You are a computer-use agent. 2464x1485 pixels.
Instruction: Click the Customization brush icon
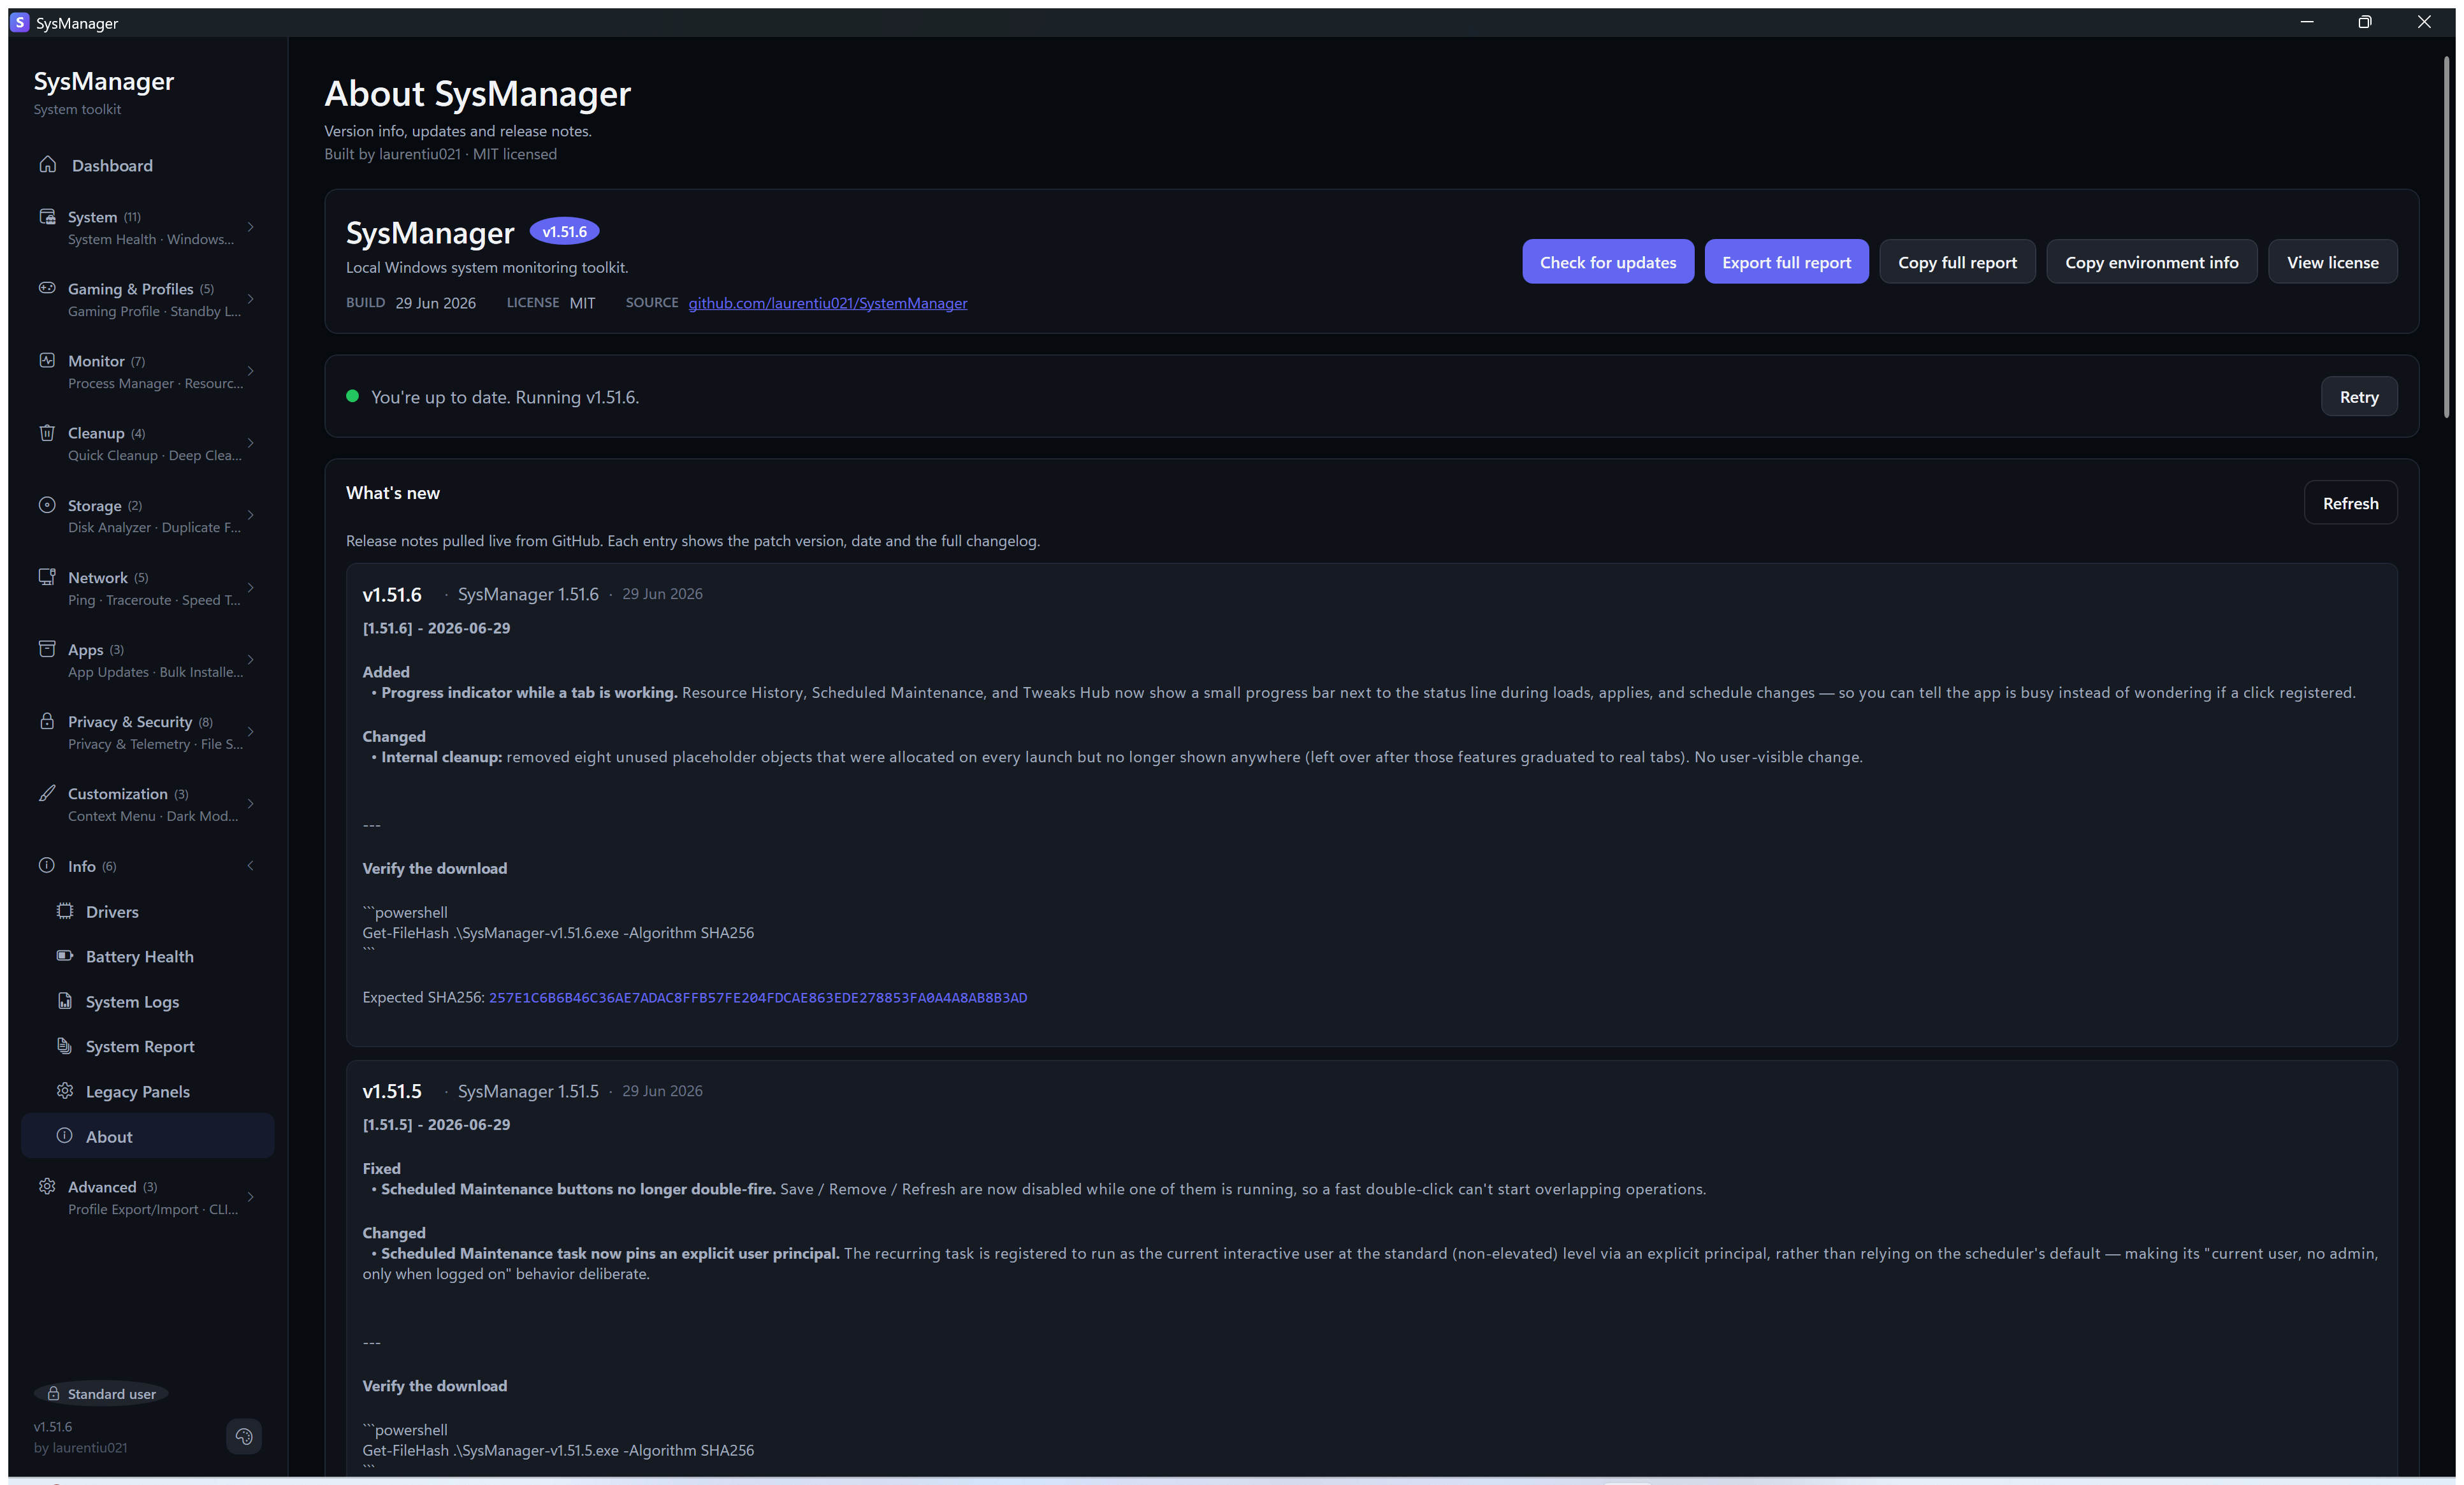(x=47, y=793)
